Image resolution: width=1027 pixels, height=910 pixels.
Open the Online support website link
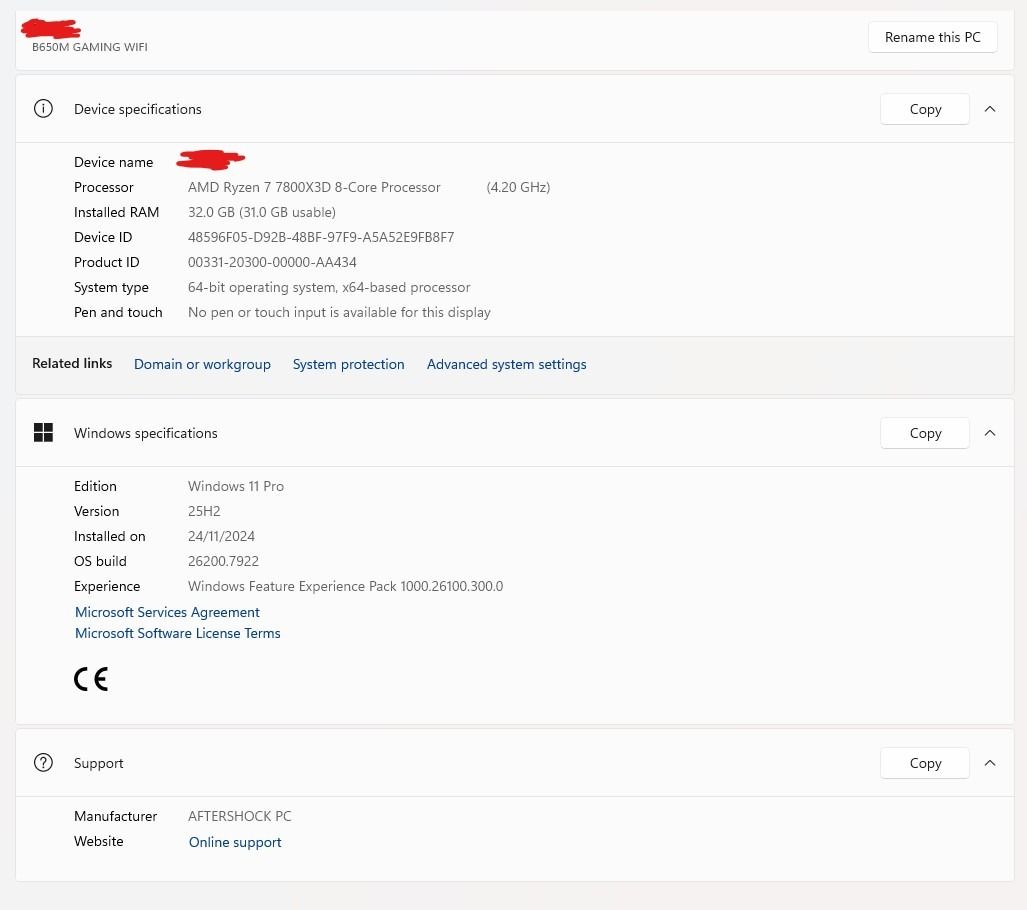click(x=235, y=842)
